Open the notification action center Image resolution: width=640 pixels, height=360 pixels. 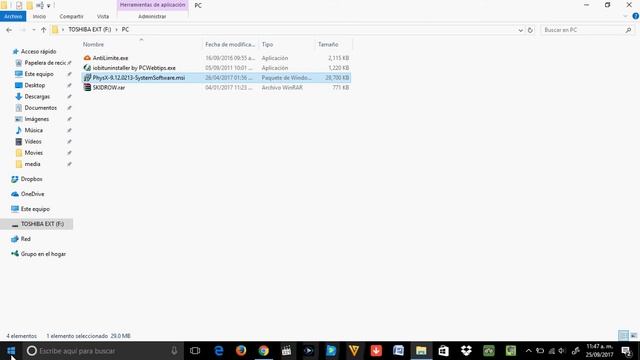(627, 351)
